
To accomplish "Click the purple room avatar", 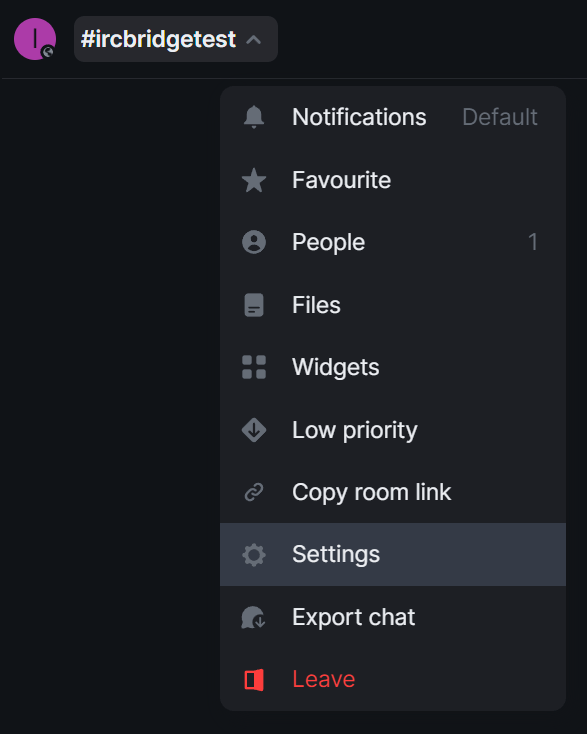I will pyautogui.click(x=35, y=39).
